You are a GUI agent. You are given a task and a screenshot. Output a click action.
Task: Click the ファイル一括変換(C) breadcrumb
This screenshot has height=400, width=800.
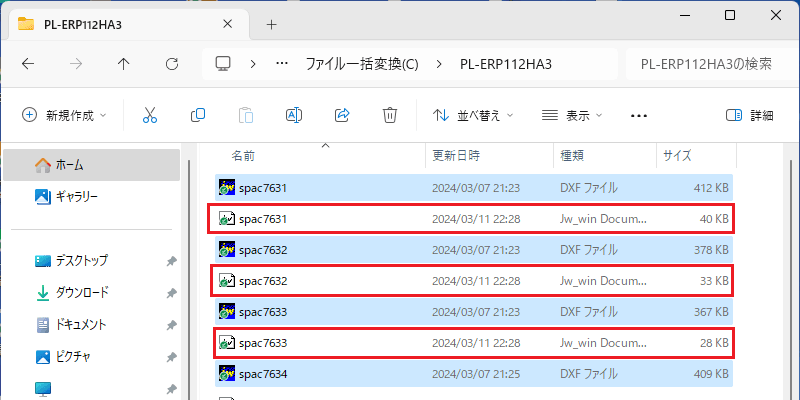(362, 64)
